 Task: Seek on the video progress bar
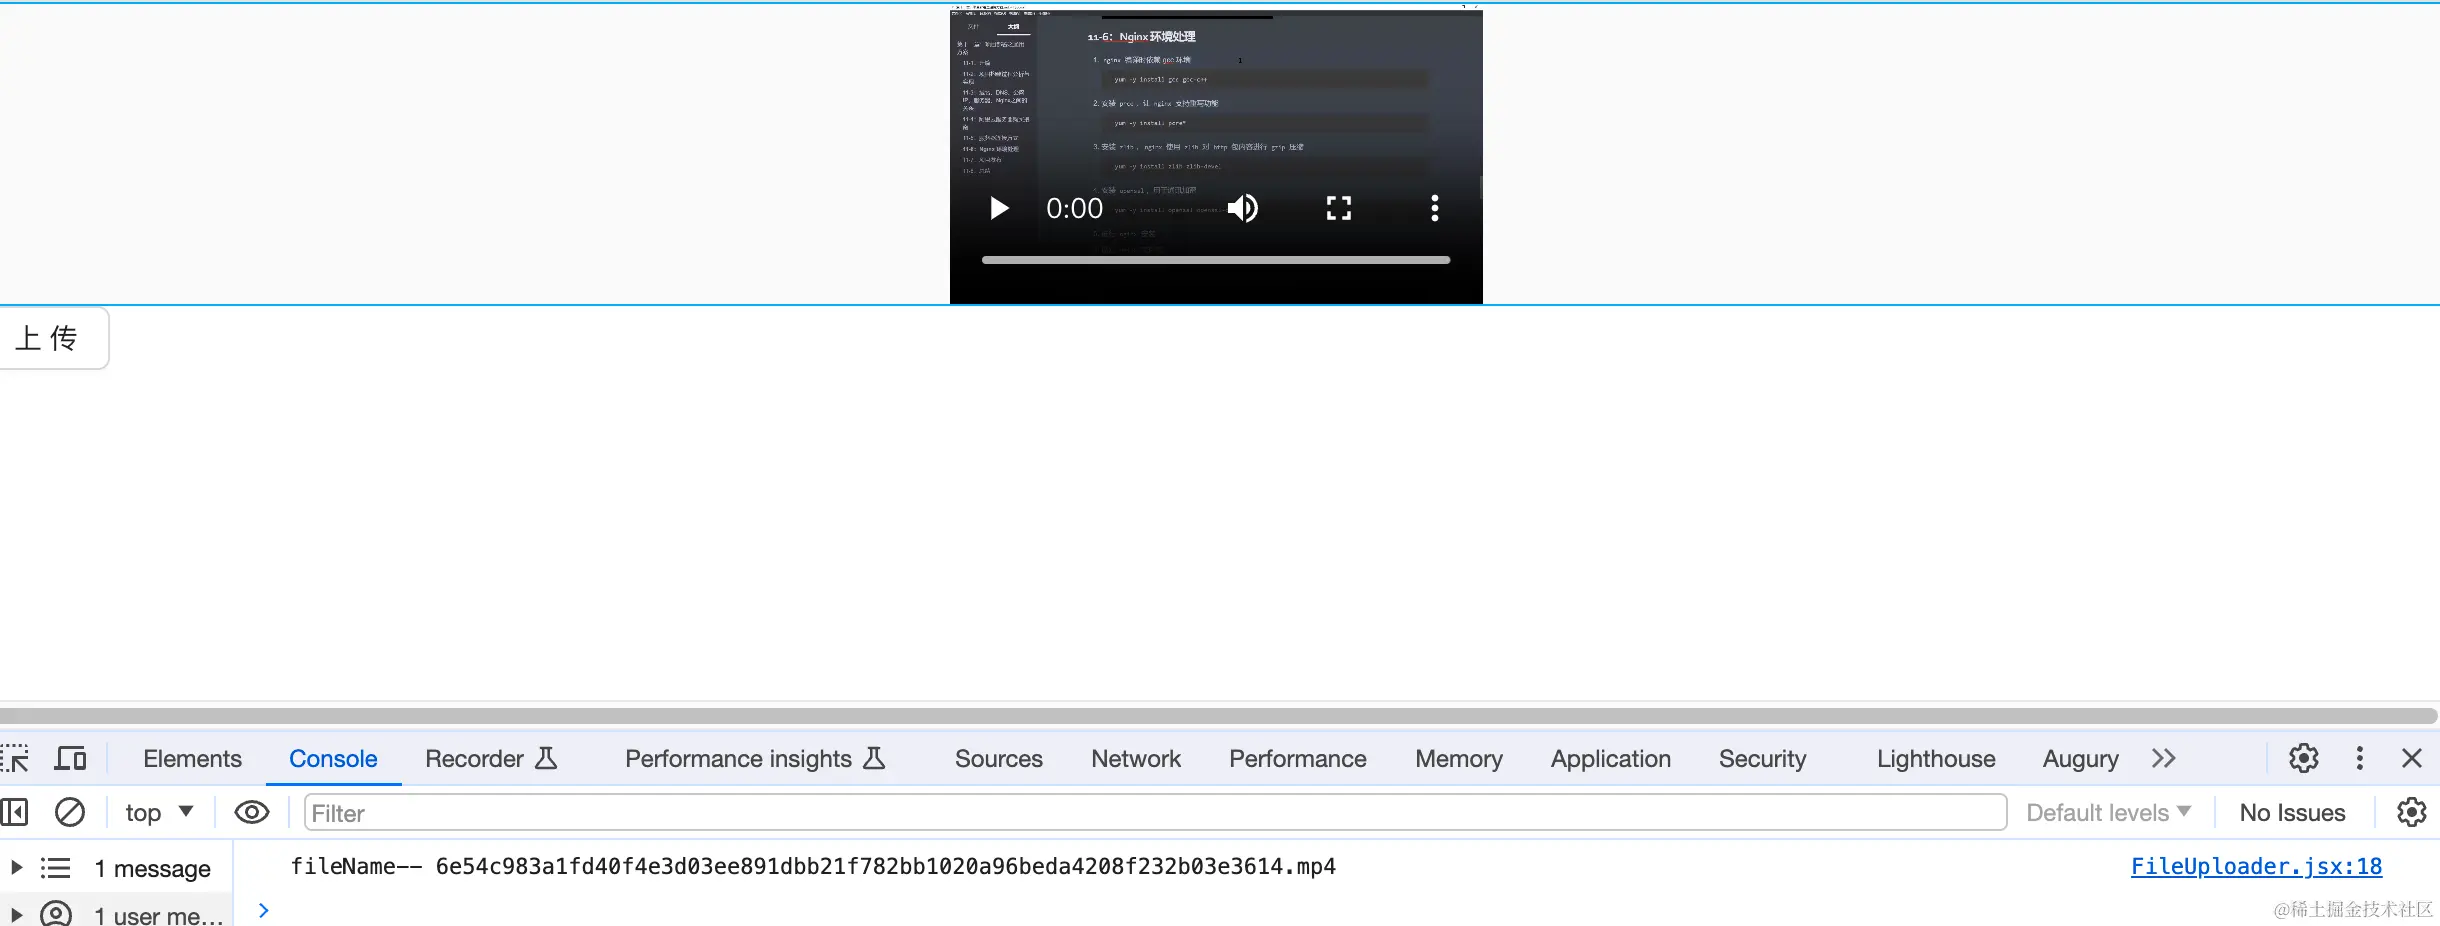point(1216,260)
